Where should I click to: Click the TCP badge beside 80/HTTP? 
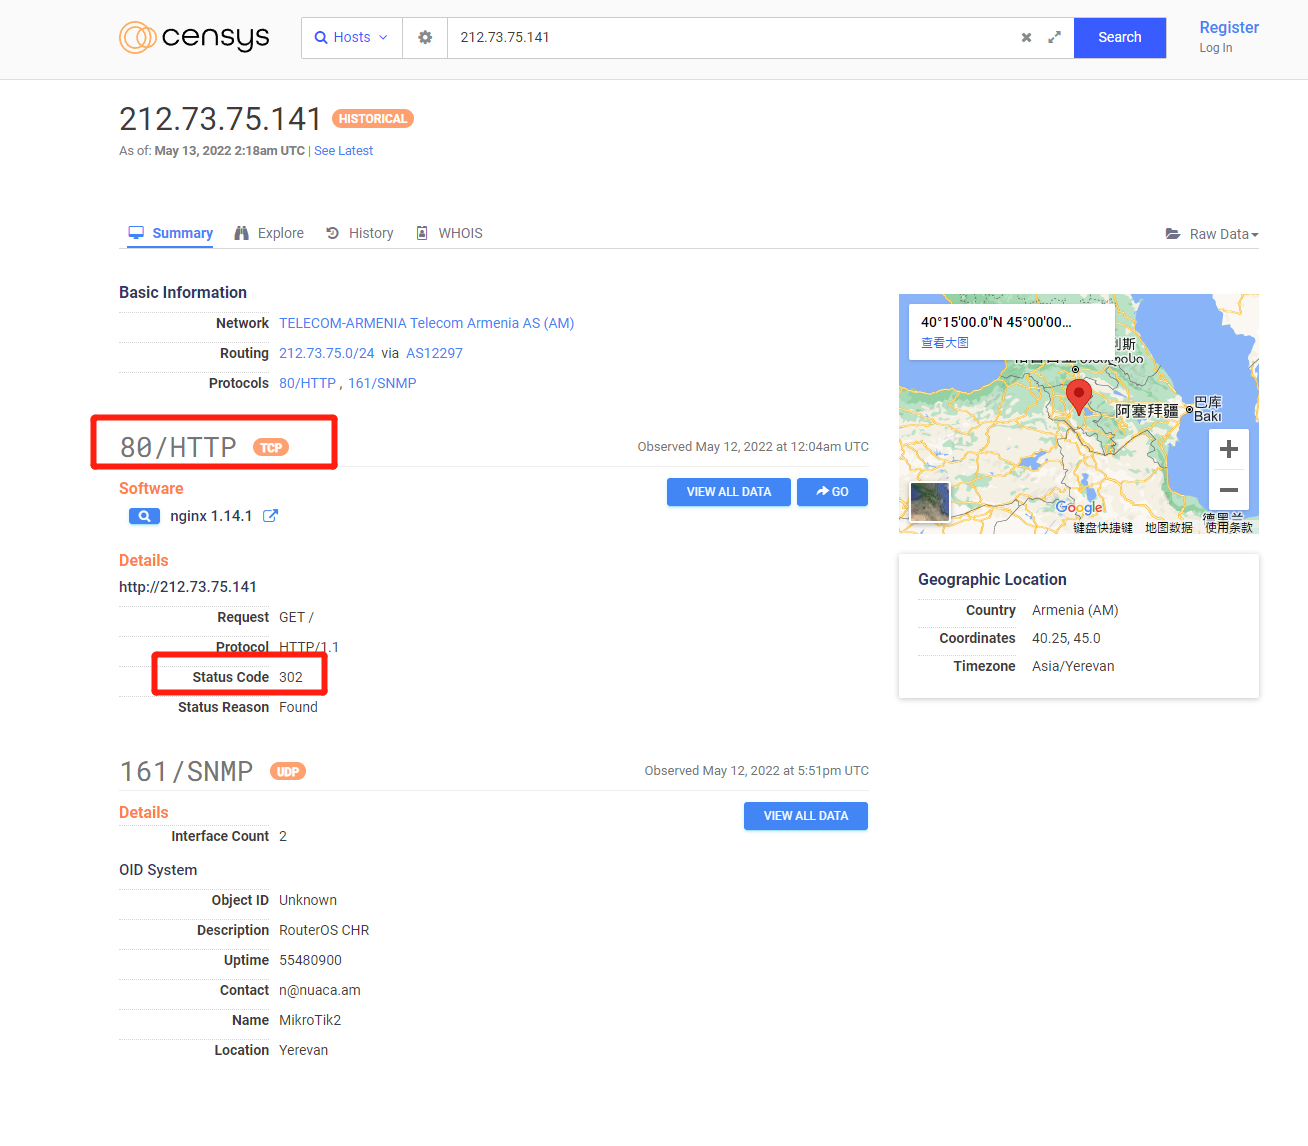271,448
